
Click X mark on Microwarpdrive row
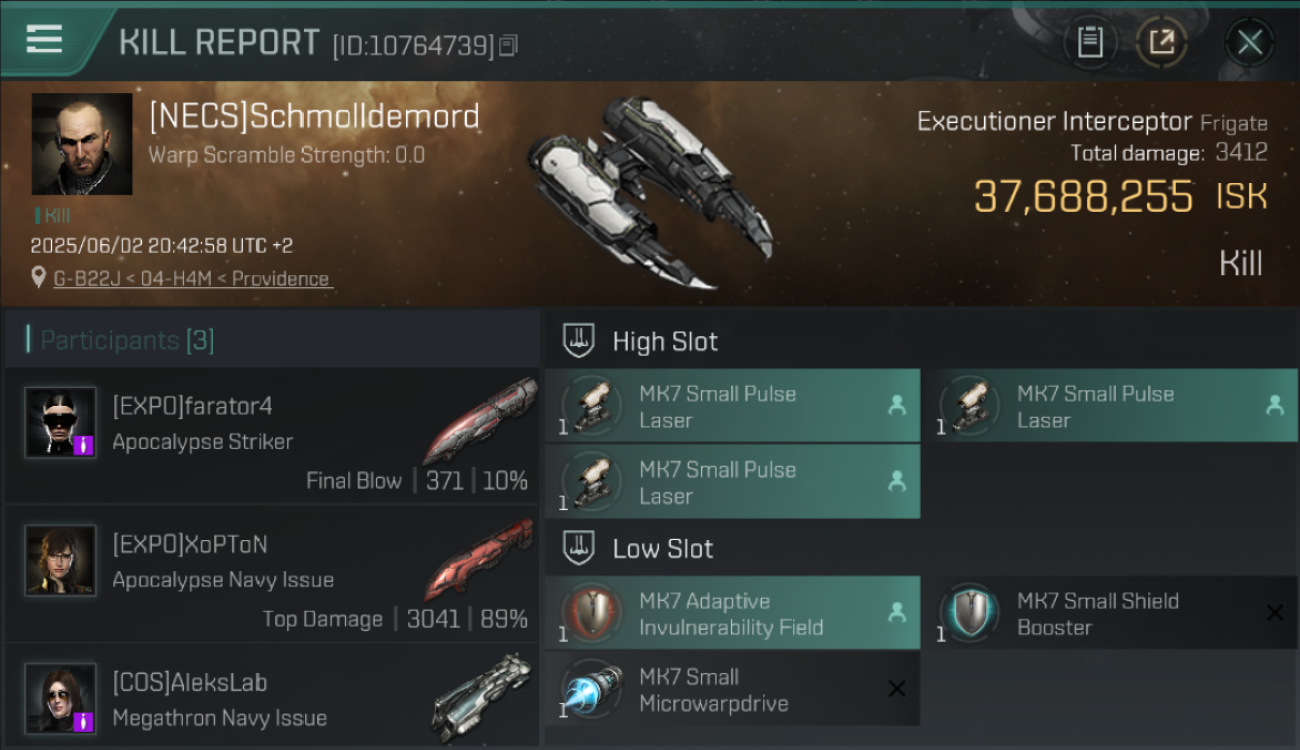pyautogui.click(x=897, y=689)
